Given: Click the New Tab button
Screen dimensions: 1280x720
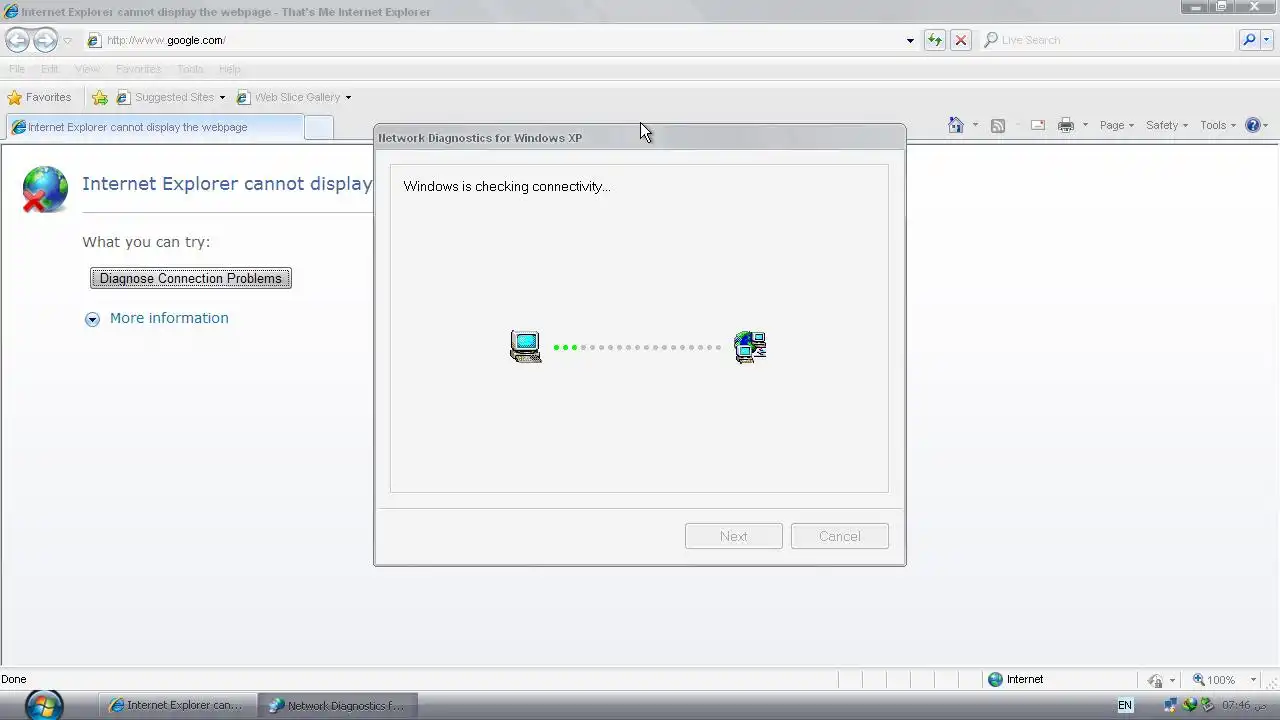Looking at the screenshot, I should [x=318, y=128].
